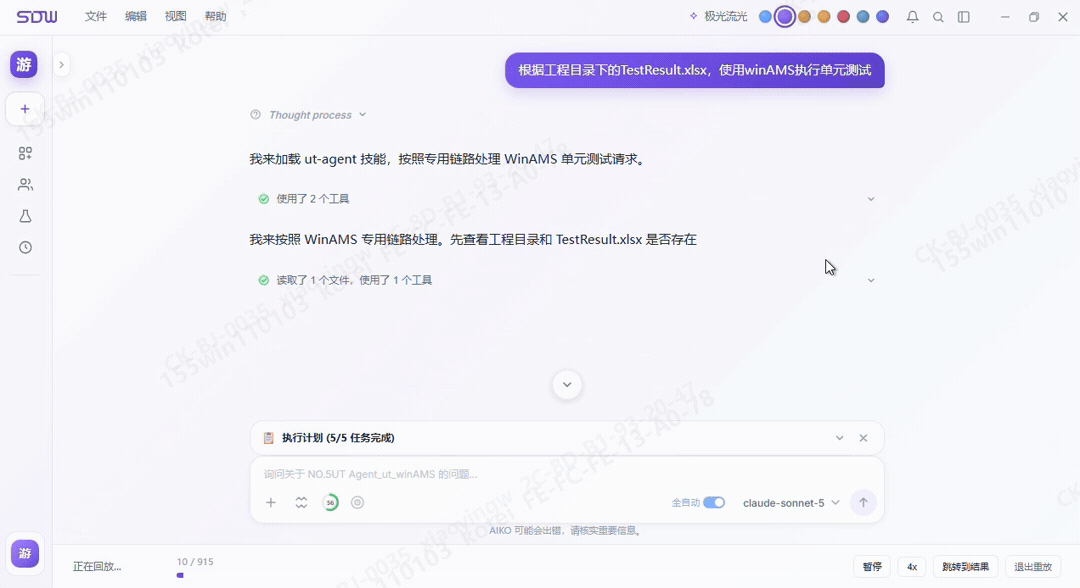Select the second orange theme swatch
This screenshot has width=1080, height=588.
pyautogui.click(x=824, y=17)
